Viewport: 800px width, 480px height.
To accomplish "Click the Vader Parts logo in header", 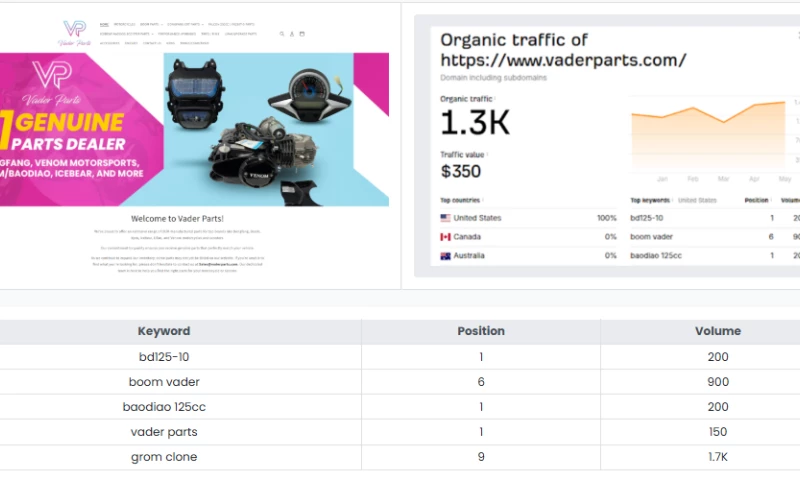I will tap(74, 30).
